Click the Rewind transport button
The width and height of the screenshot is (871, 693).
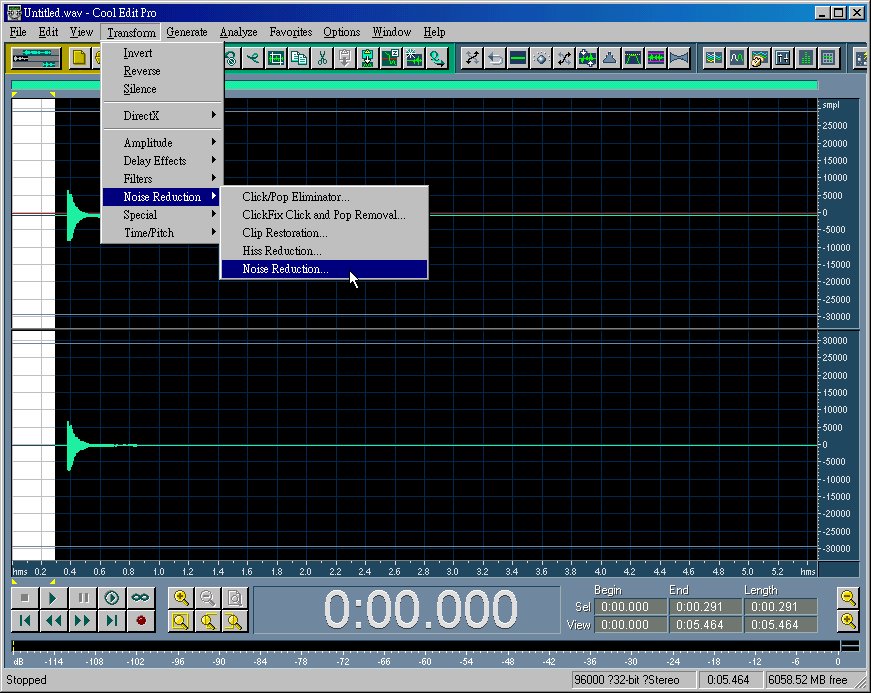click(x=53, y=621)
